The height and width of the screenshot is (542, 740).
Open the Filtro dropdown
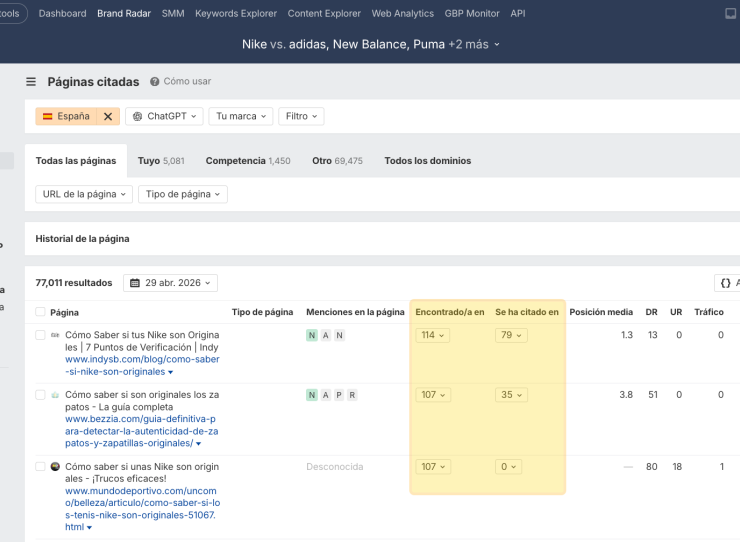pos(301,116)
